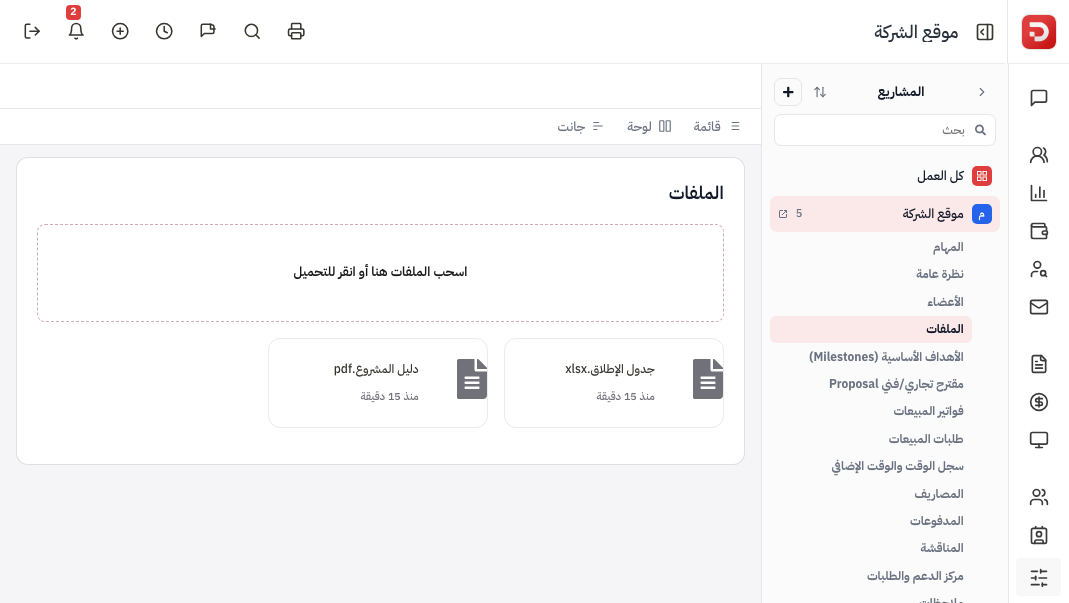Open the bar chart reports icon
Screen dimensions: 1069x603
[x=1038, y=193]
